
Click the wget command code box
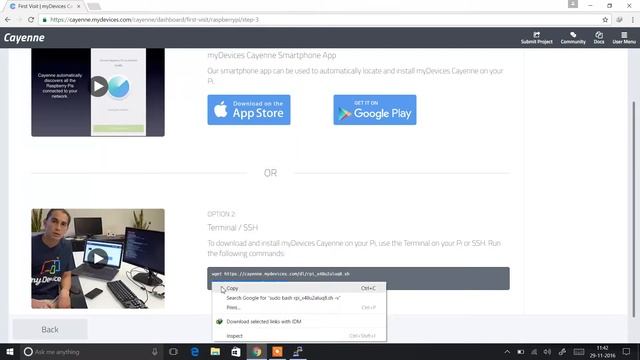358,278
